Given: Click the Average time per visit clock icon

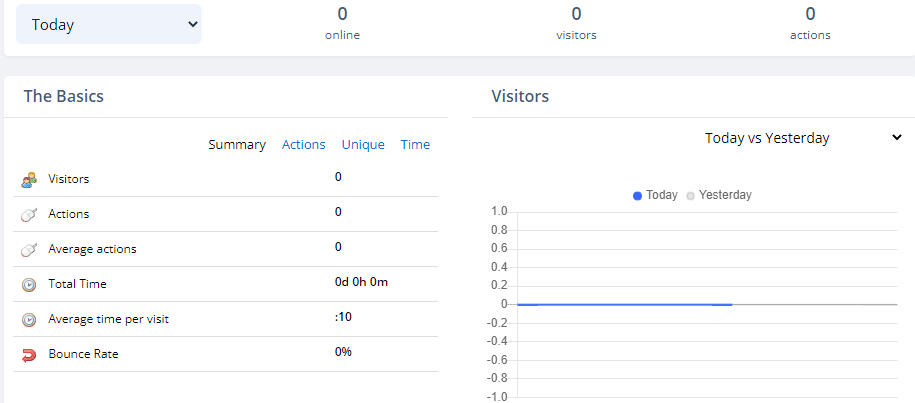Looking at the screenshot, I should point(29,320).
